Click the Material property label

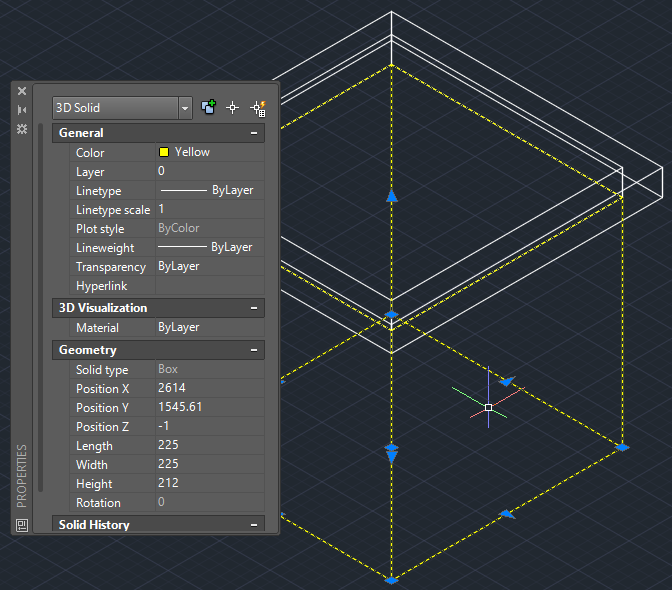pos(97,328)
